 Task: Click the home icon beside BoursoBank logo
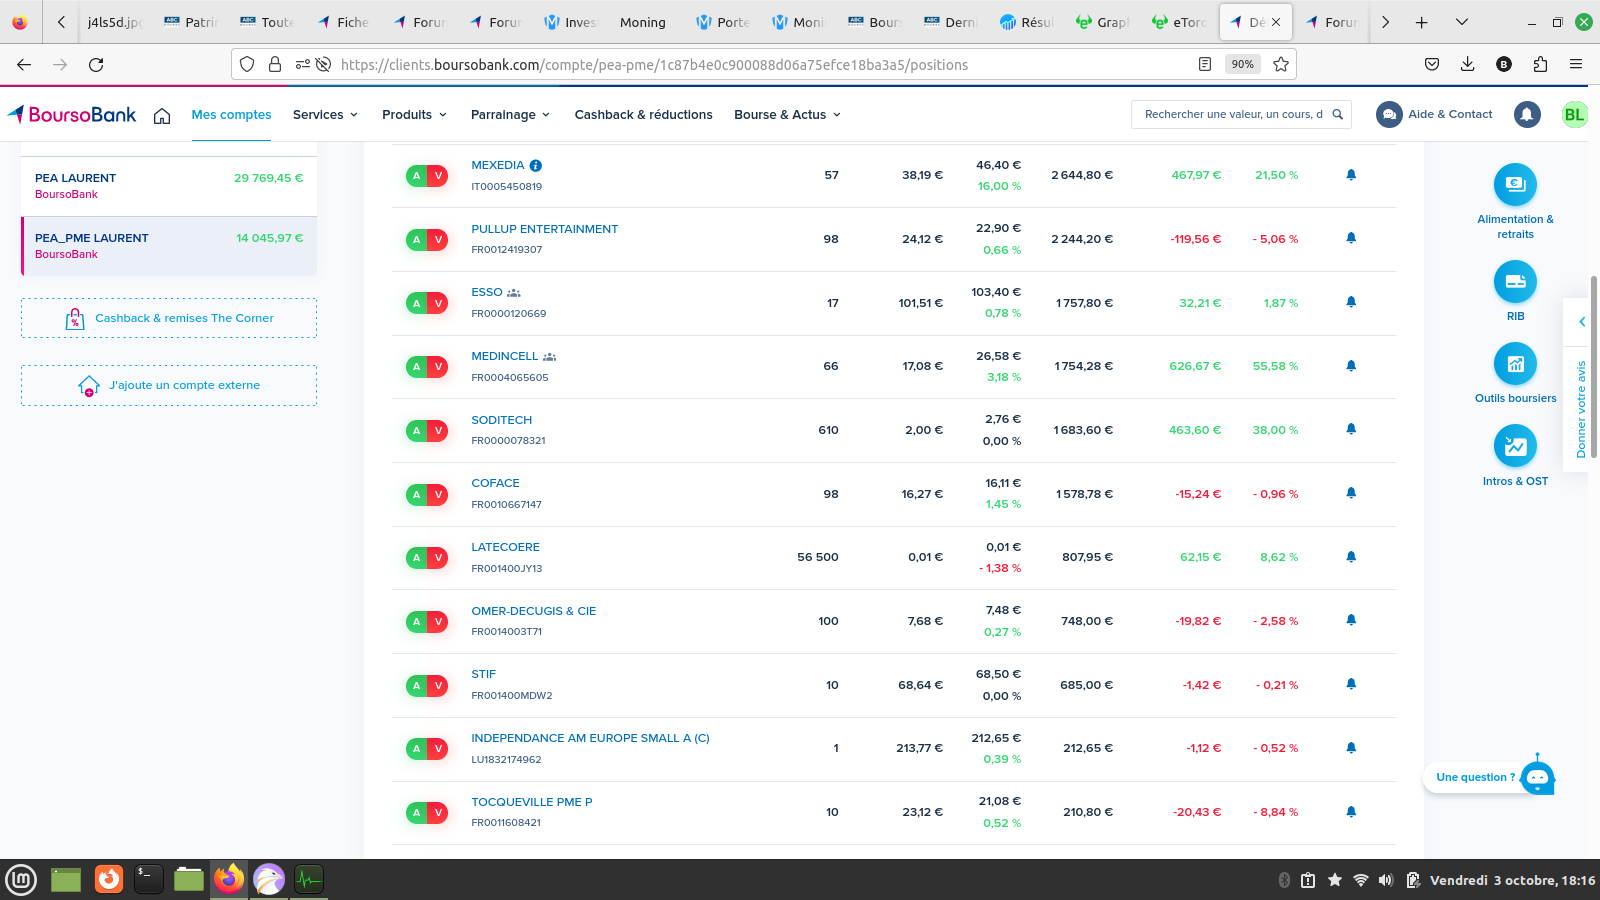point(162,116)
